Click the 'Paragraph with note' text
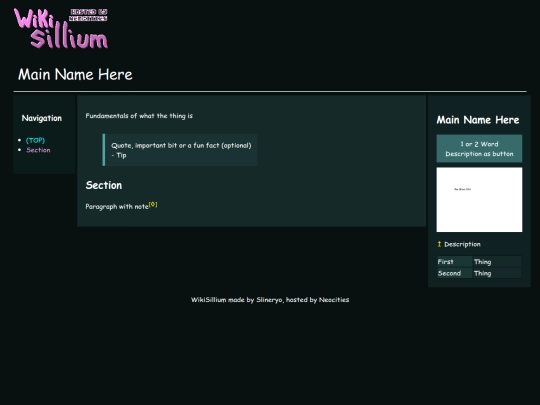Image resolution: width=540 pixels, height=405 pixels. click(x=117, y=207)
